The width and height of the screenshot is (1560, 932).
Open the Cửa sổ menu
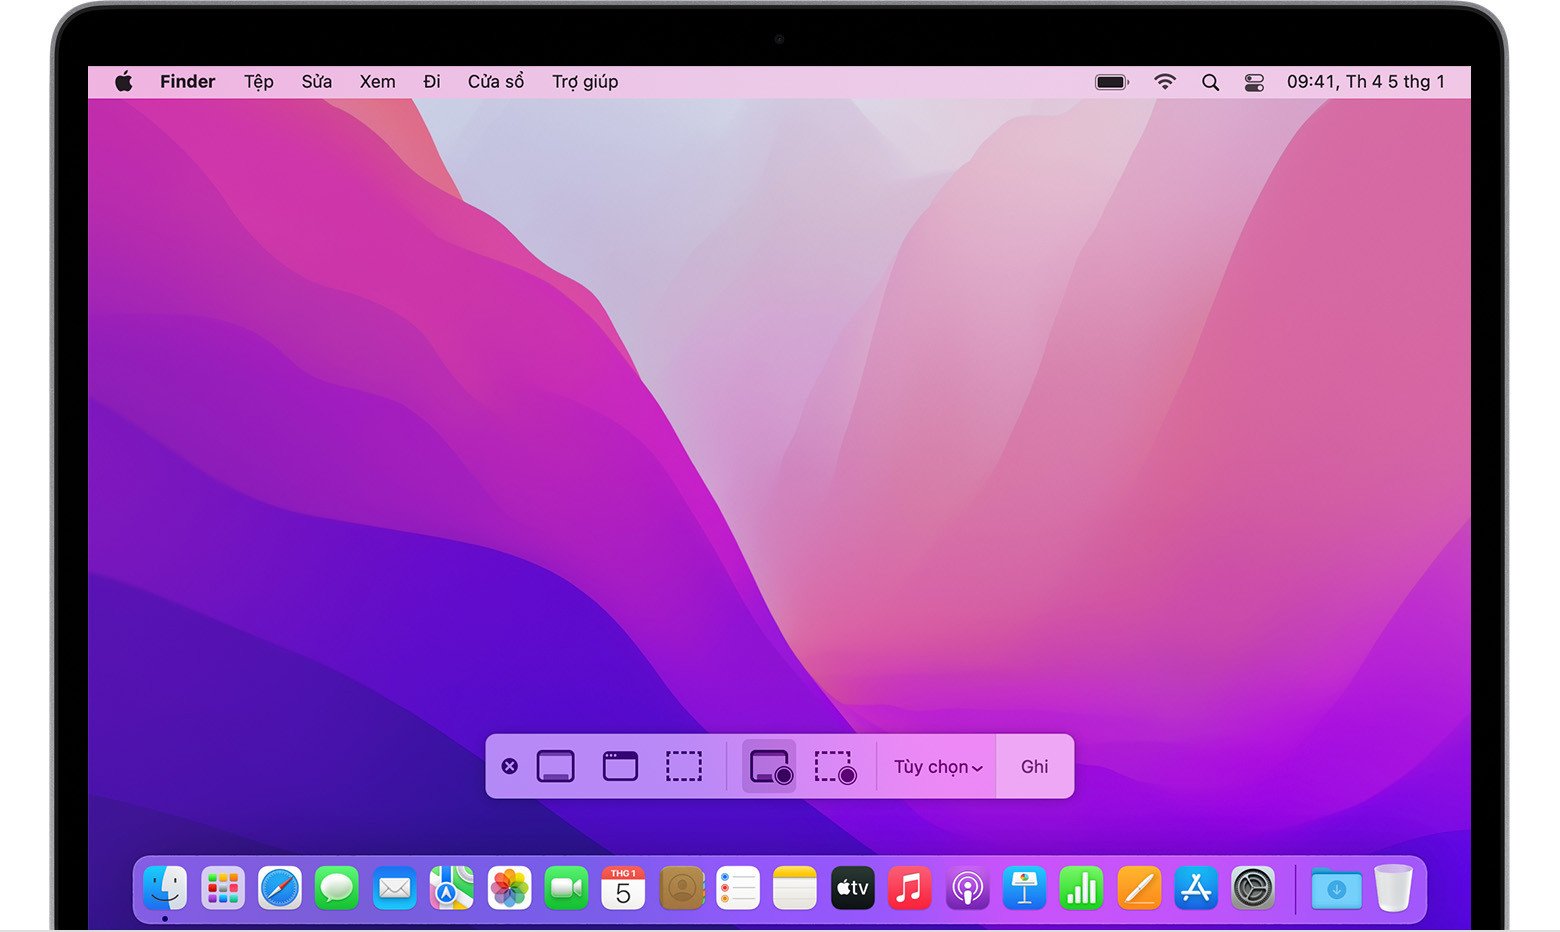pyautogui.click(x=495, y=81)
